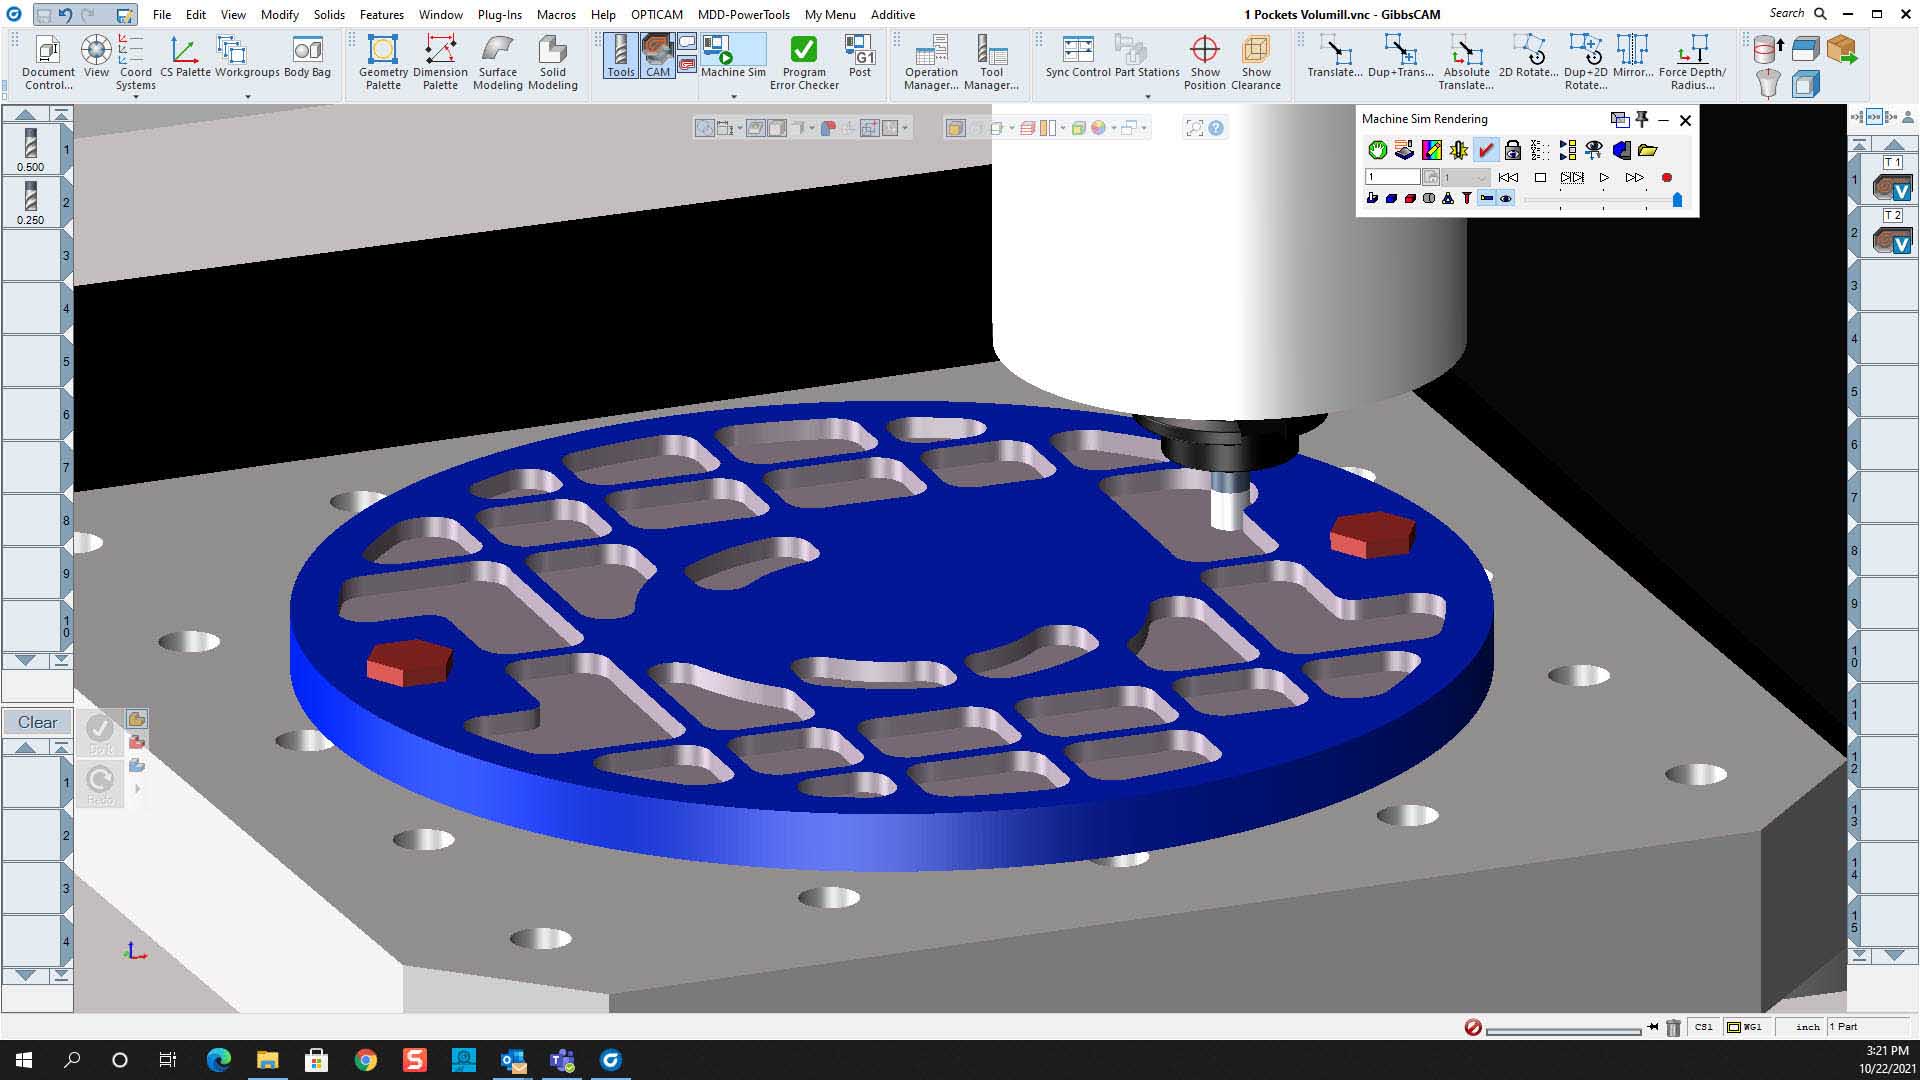Image resolution: width=1920 pixels, height=1080 pixels.
Task: Open the Operation Manager panel
Action: (x=931, y=61)
